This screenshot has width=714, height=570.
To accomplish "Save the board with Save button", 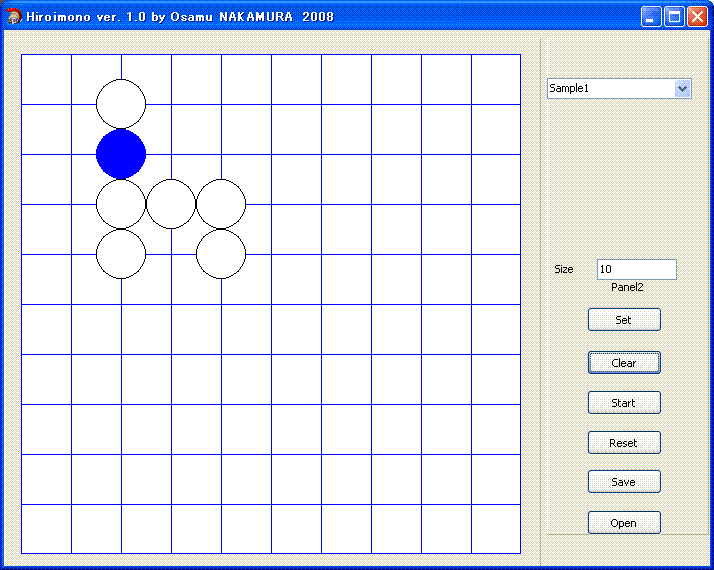I will tap(624, 482).
